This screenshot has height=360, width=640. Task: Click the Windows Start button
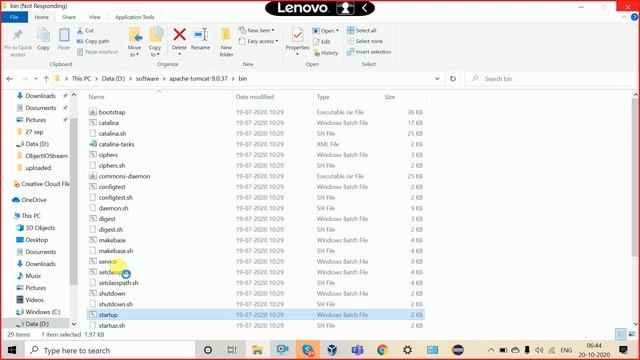point(12,350)
